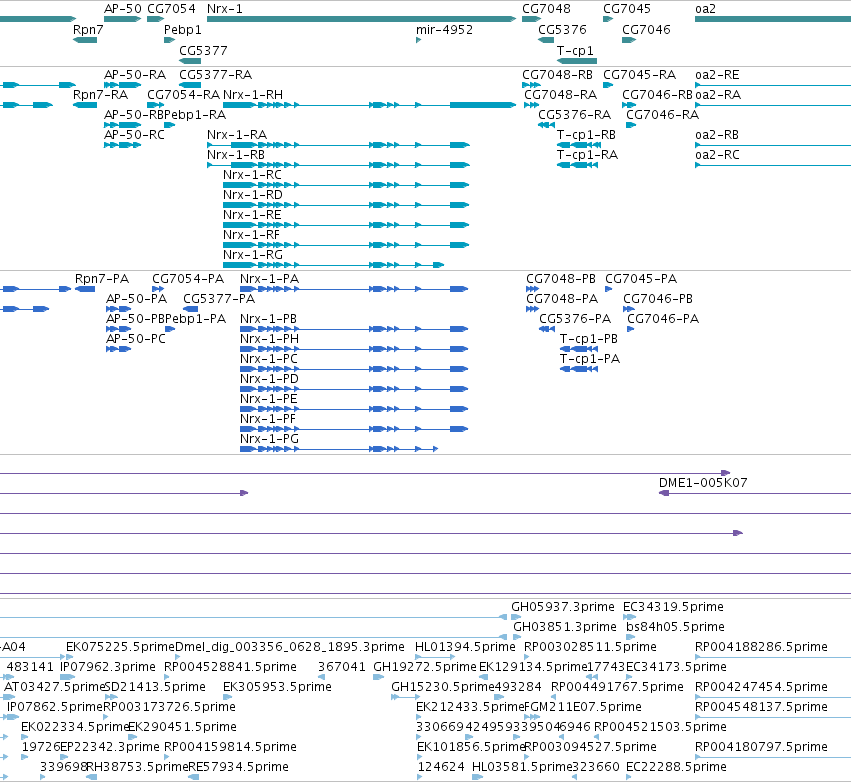Viewport: 851px width, 782px height.
Task: Select the oa2 gene label
Action: pos(705,9)
